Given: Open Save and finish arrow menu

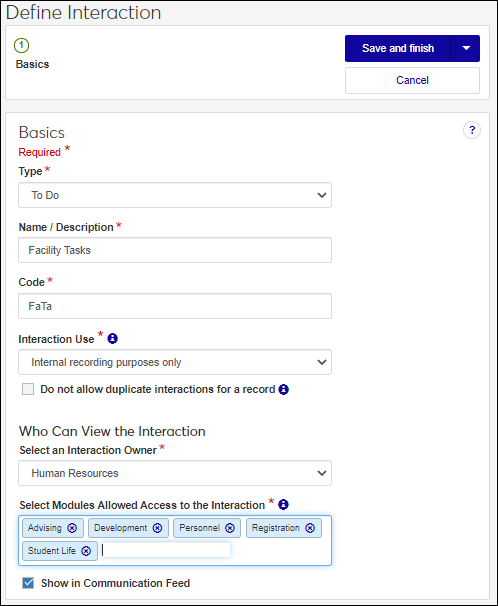Looking at the screenshot, I should [x=466, y=48].
